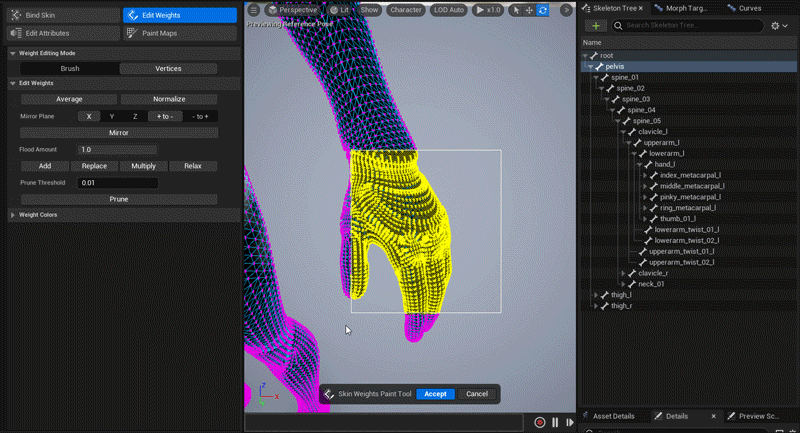Open the LOD Auto dropdown

pyautogui.click(x=448, y=10)
